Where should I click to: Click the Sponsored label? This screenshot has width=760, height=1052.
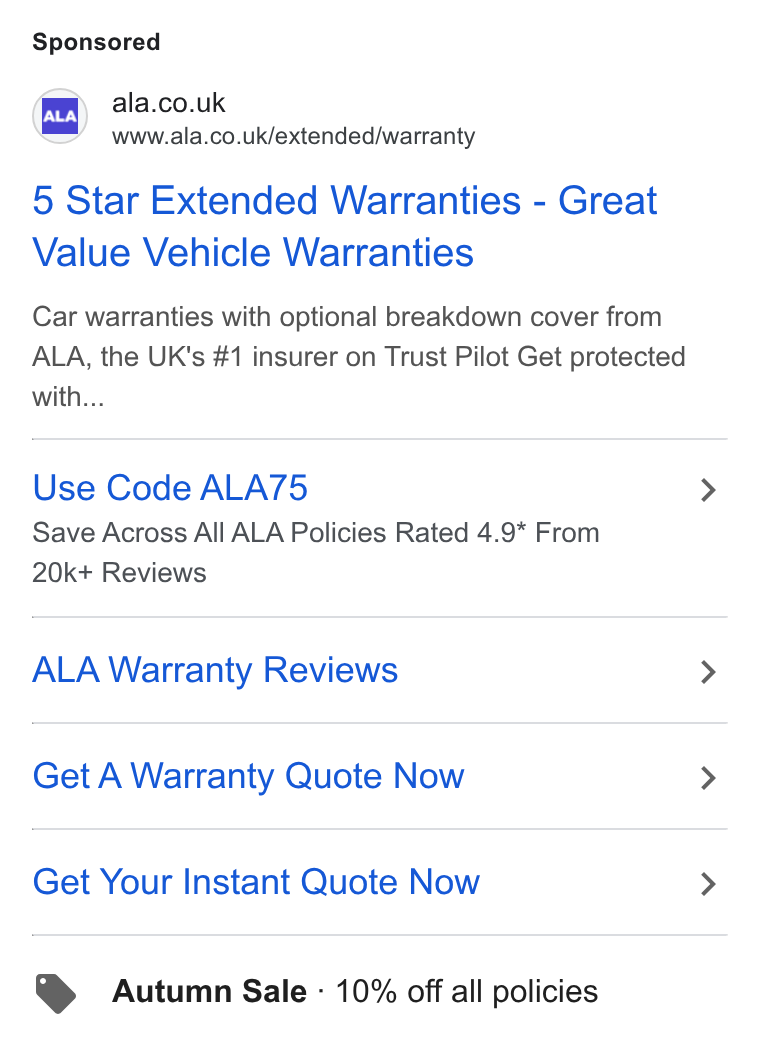(97, 42)
